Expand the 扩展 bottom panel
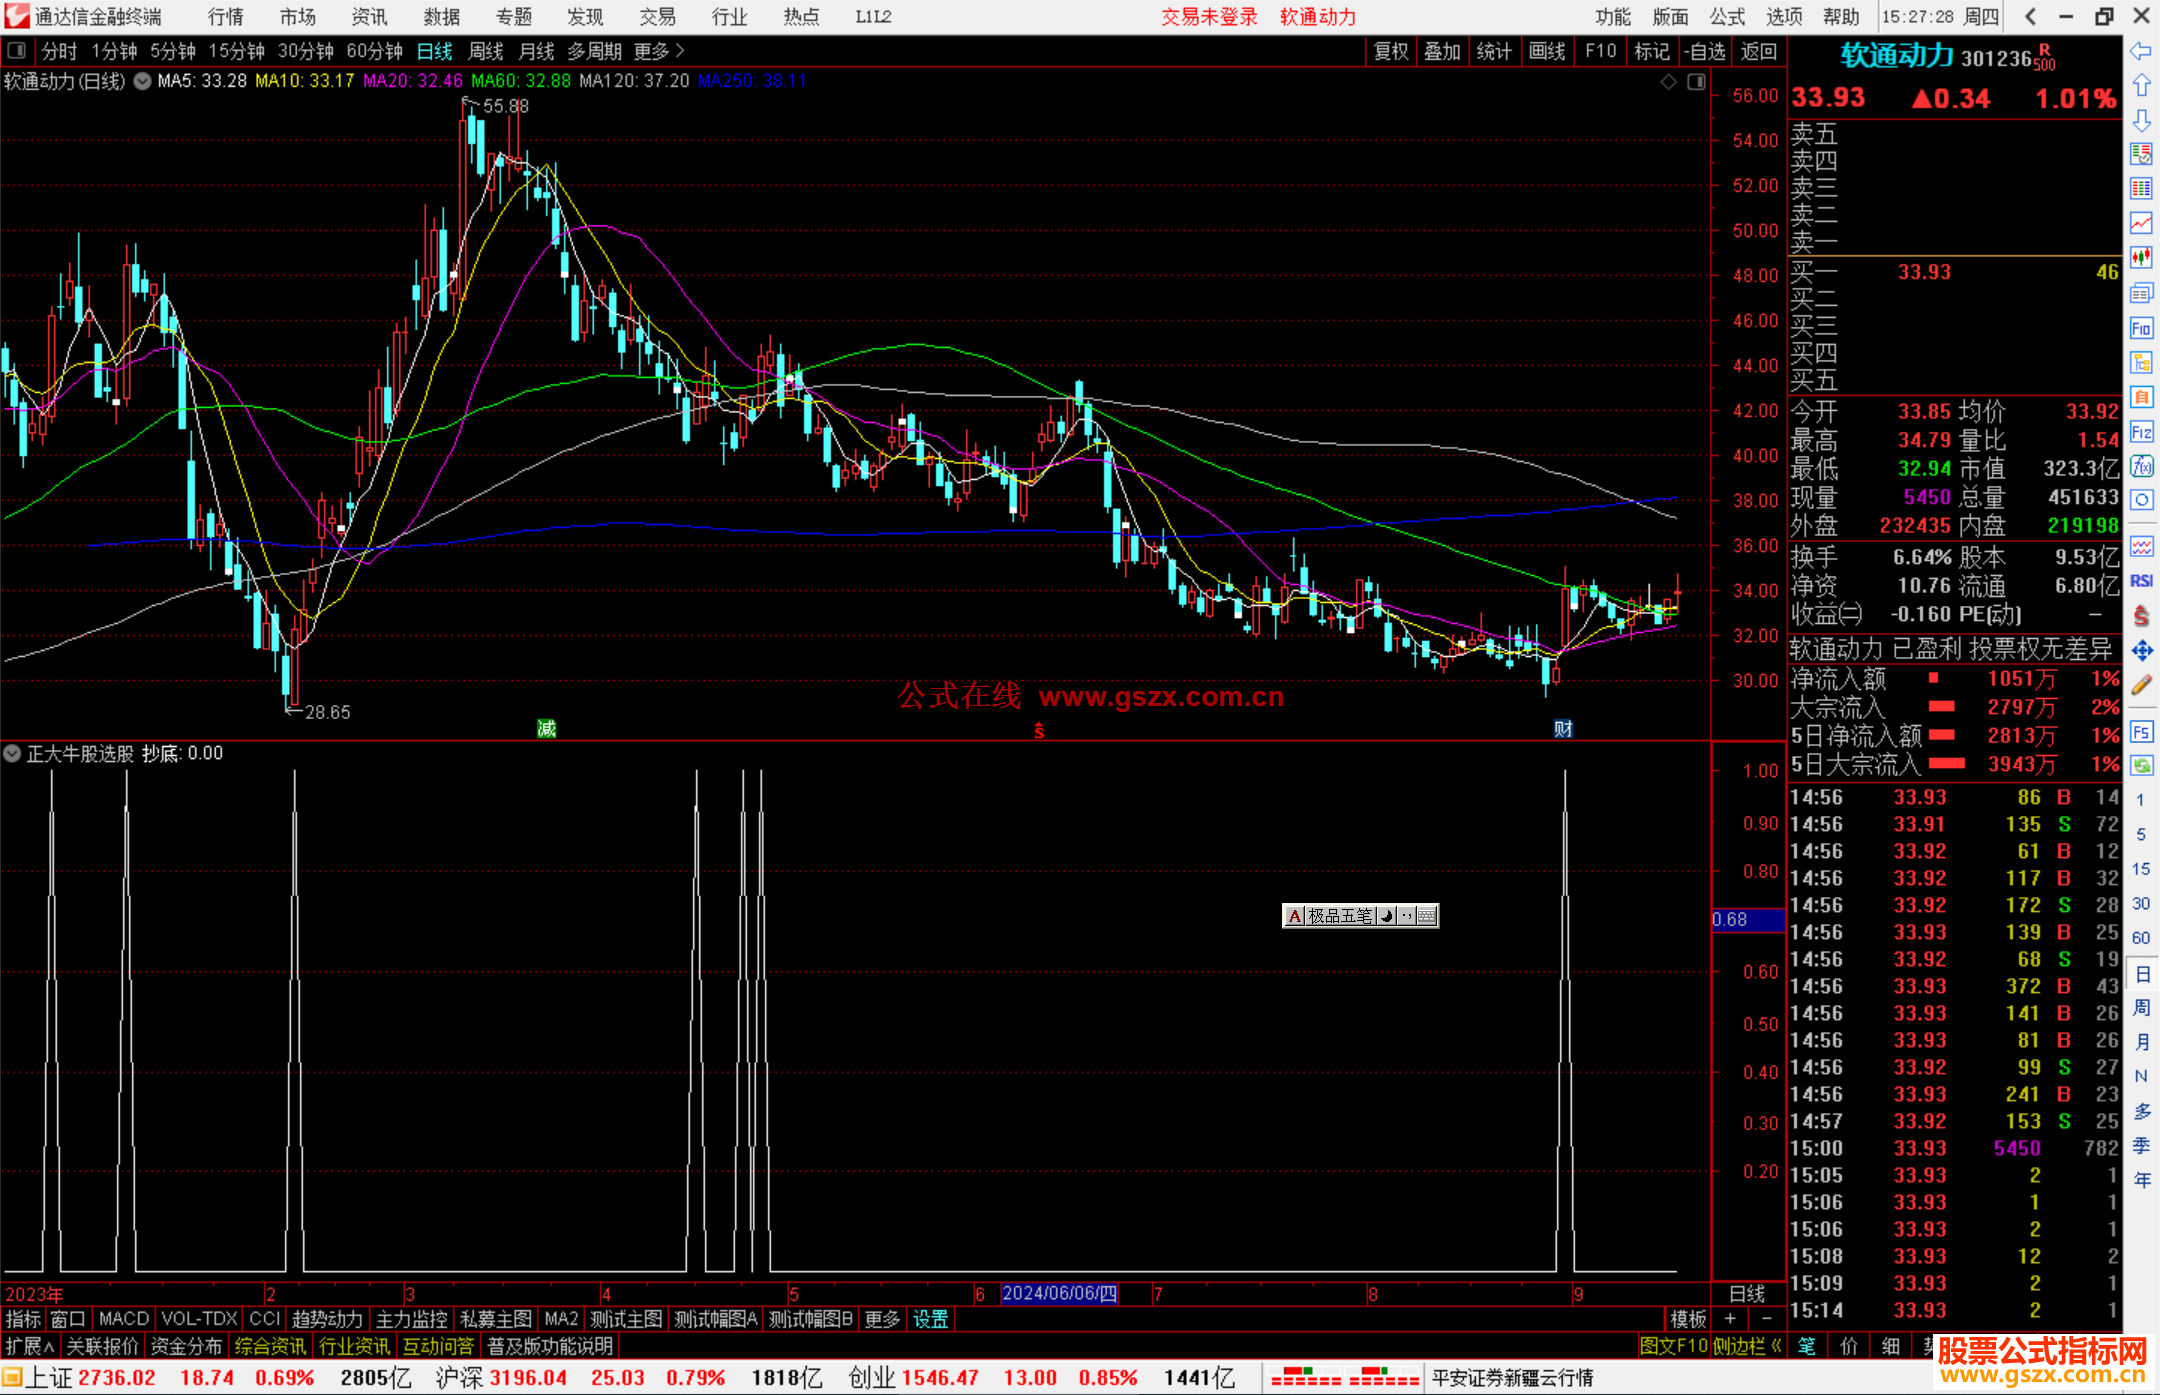Screen dimensions: 2160x1395 pos(29,1346)
